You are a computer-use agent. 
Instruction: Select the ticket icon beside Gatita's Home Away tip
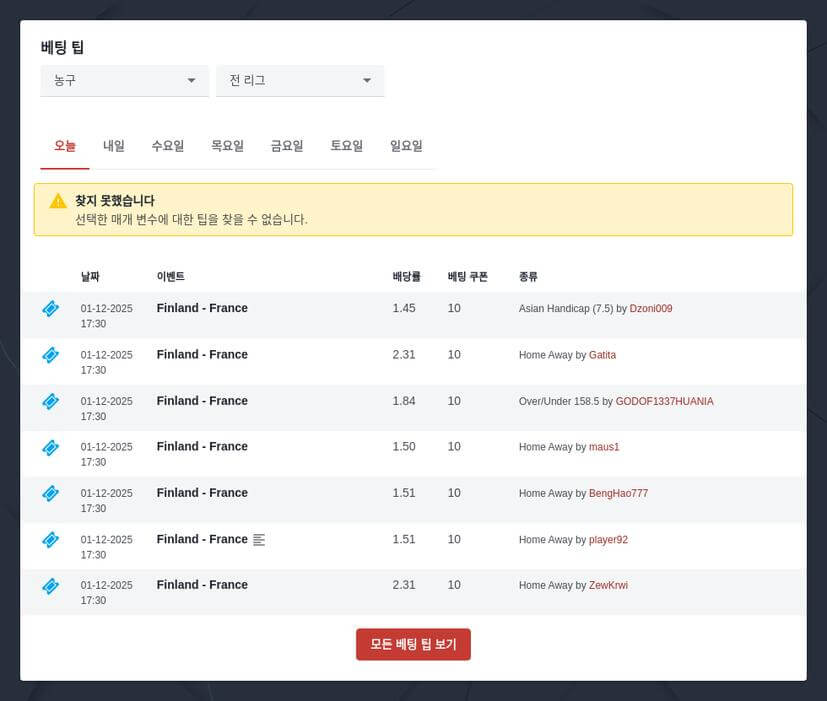coord(50,355)
